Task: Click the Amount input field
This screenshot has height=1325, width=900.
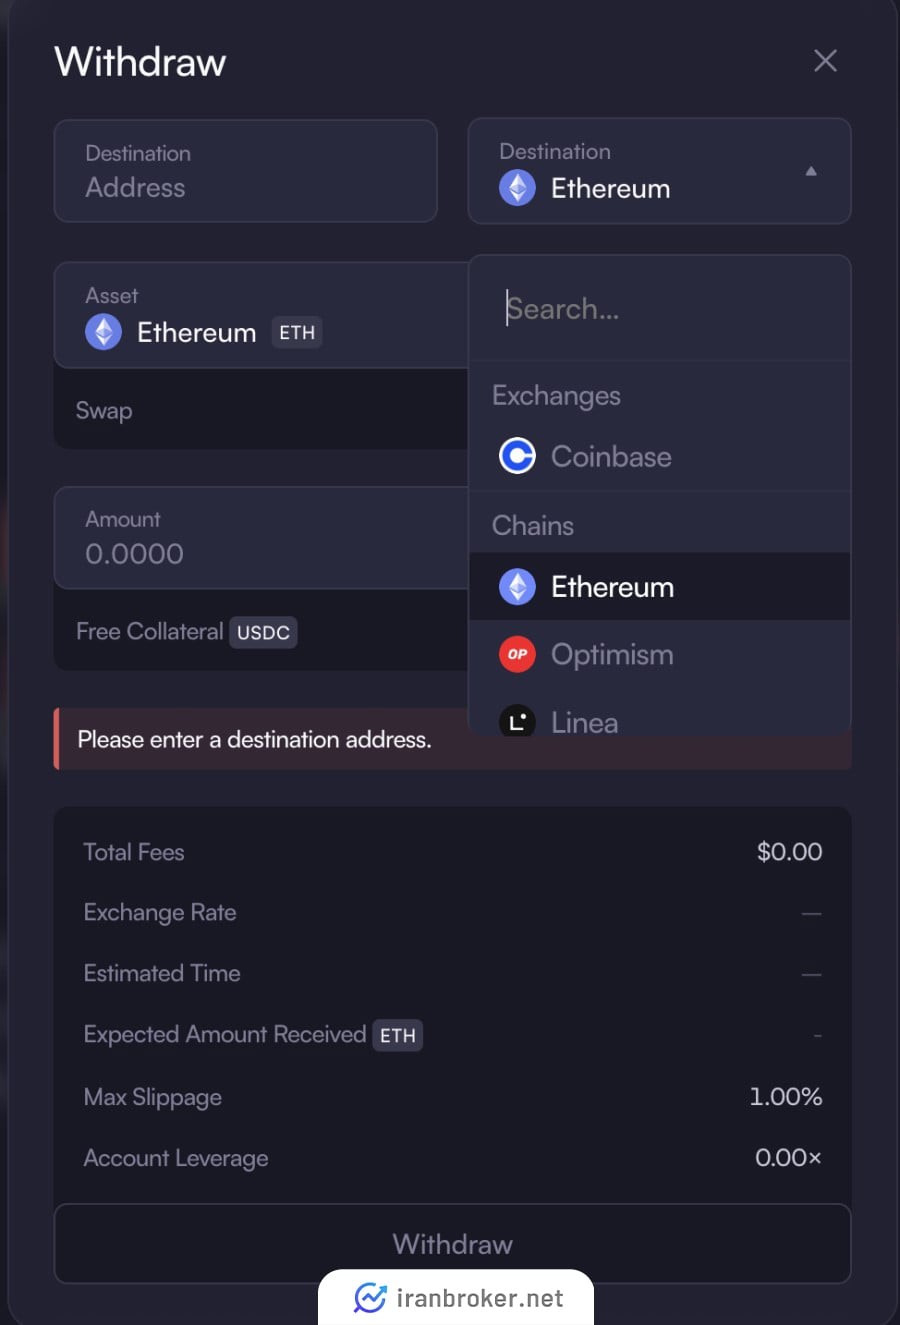Action: (x=261, y=538)
